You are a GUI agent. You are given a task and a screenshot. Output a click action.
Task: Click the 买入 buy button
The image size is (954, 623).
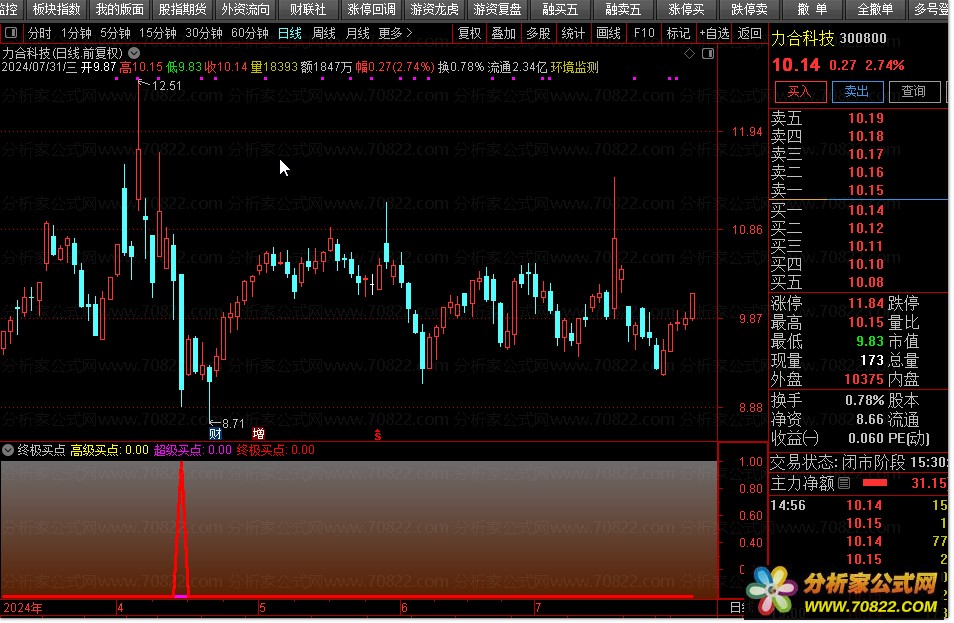(x=800, y=91)
